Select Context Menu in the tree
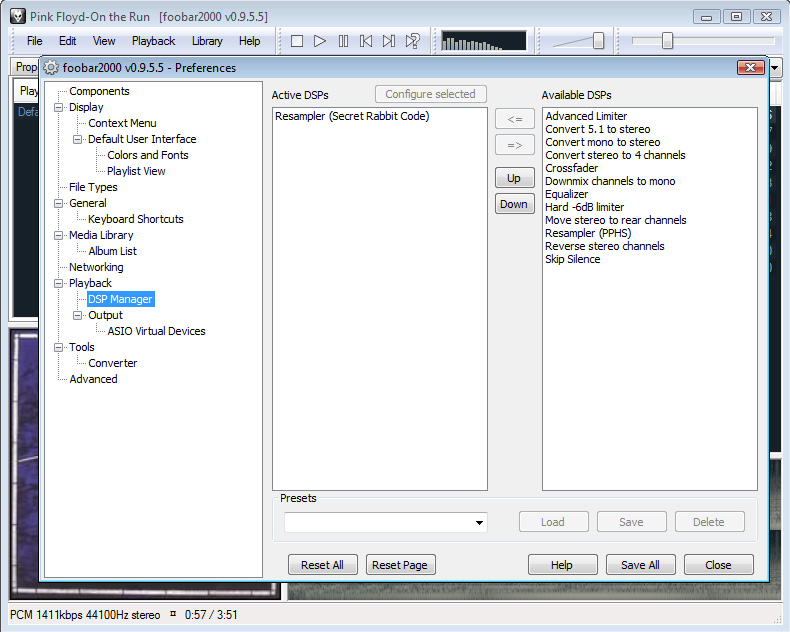The image size is (790, 632). [x=122, y=123]
